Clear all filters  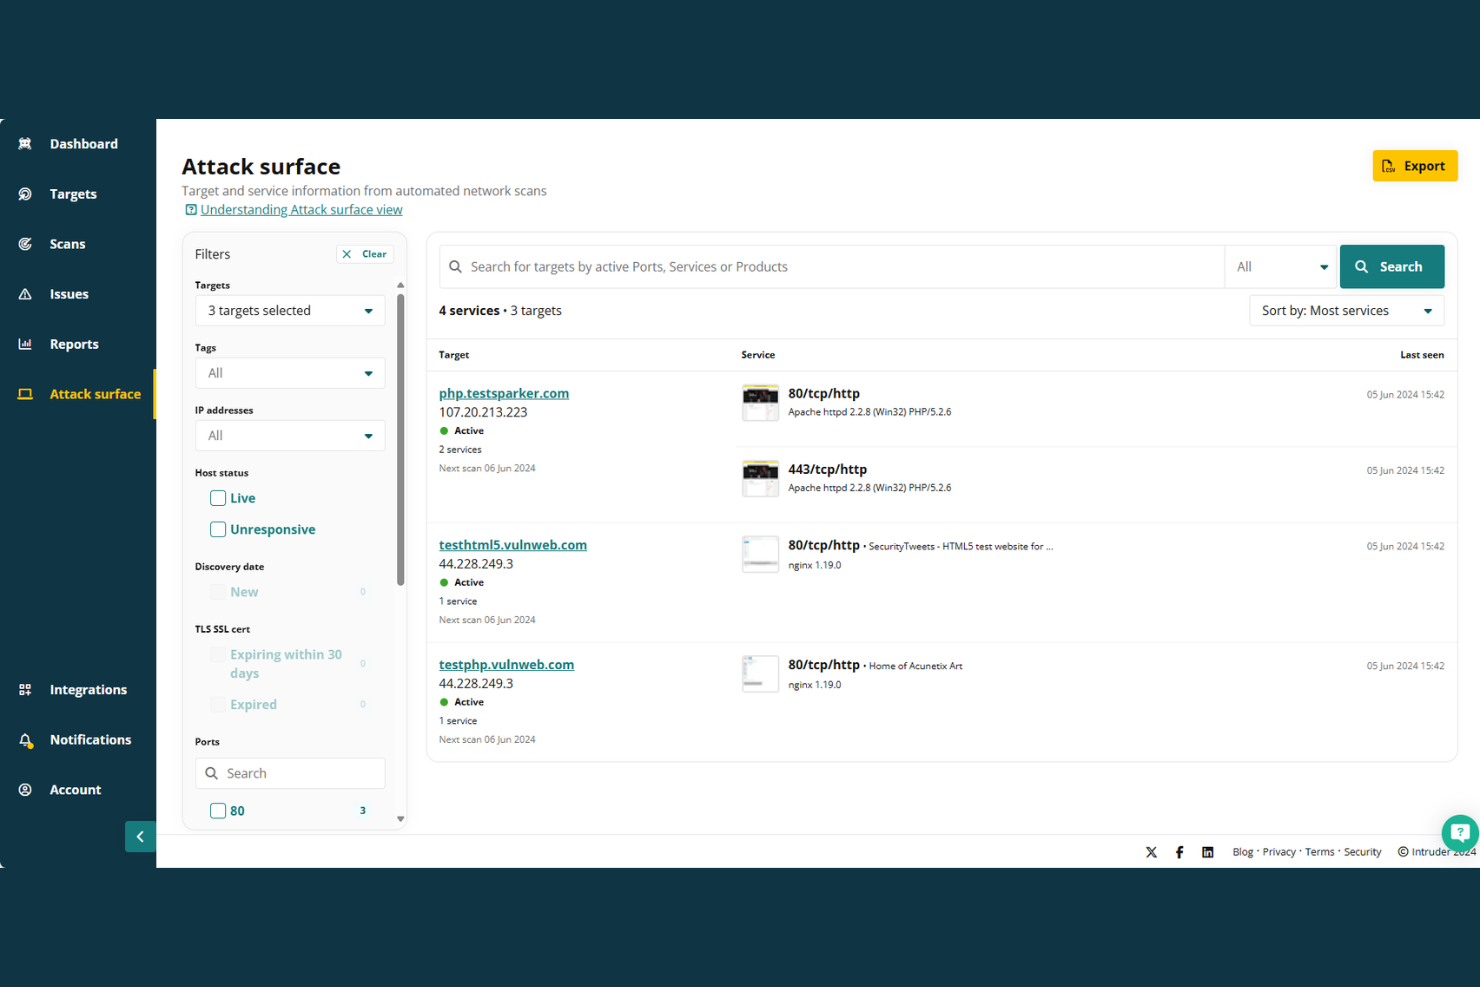[365, 254]
